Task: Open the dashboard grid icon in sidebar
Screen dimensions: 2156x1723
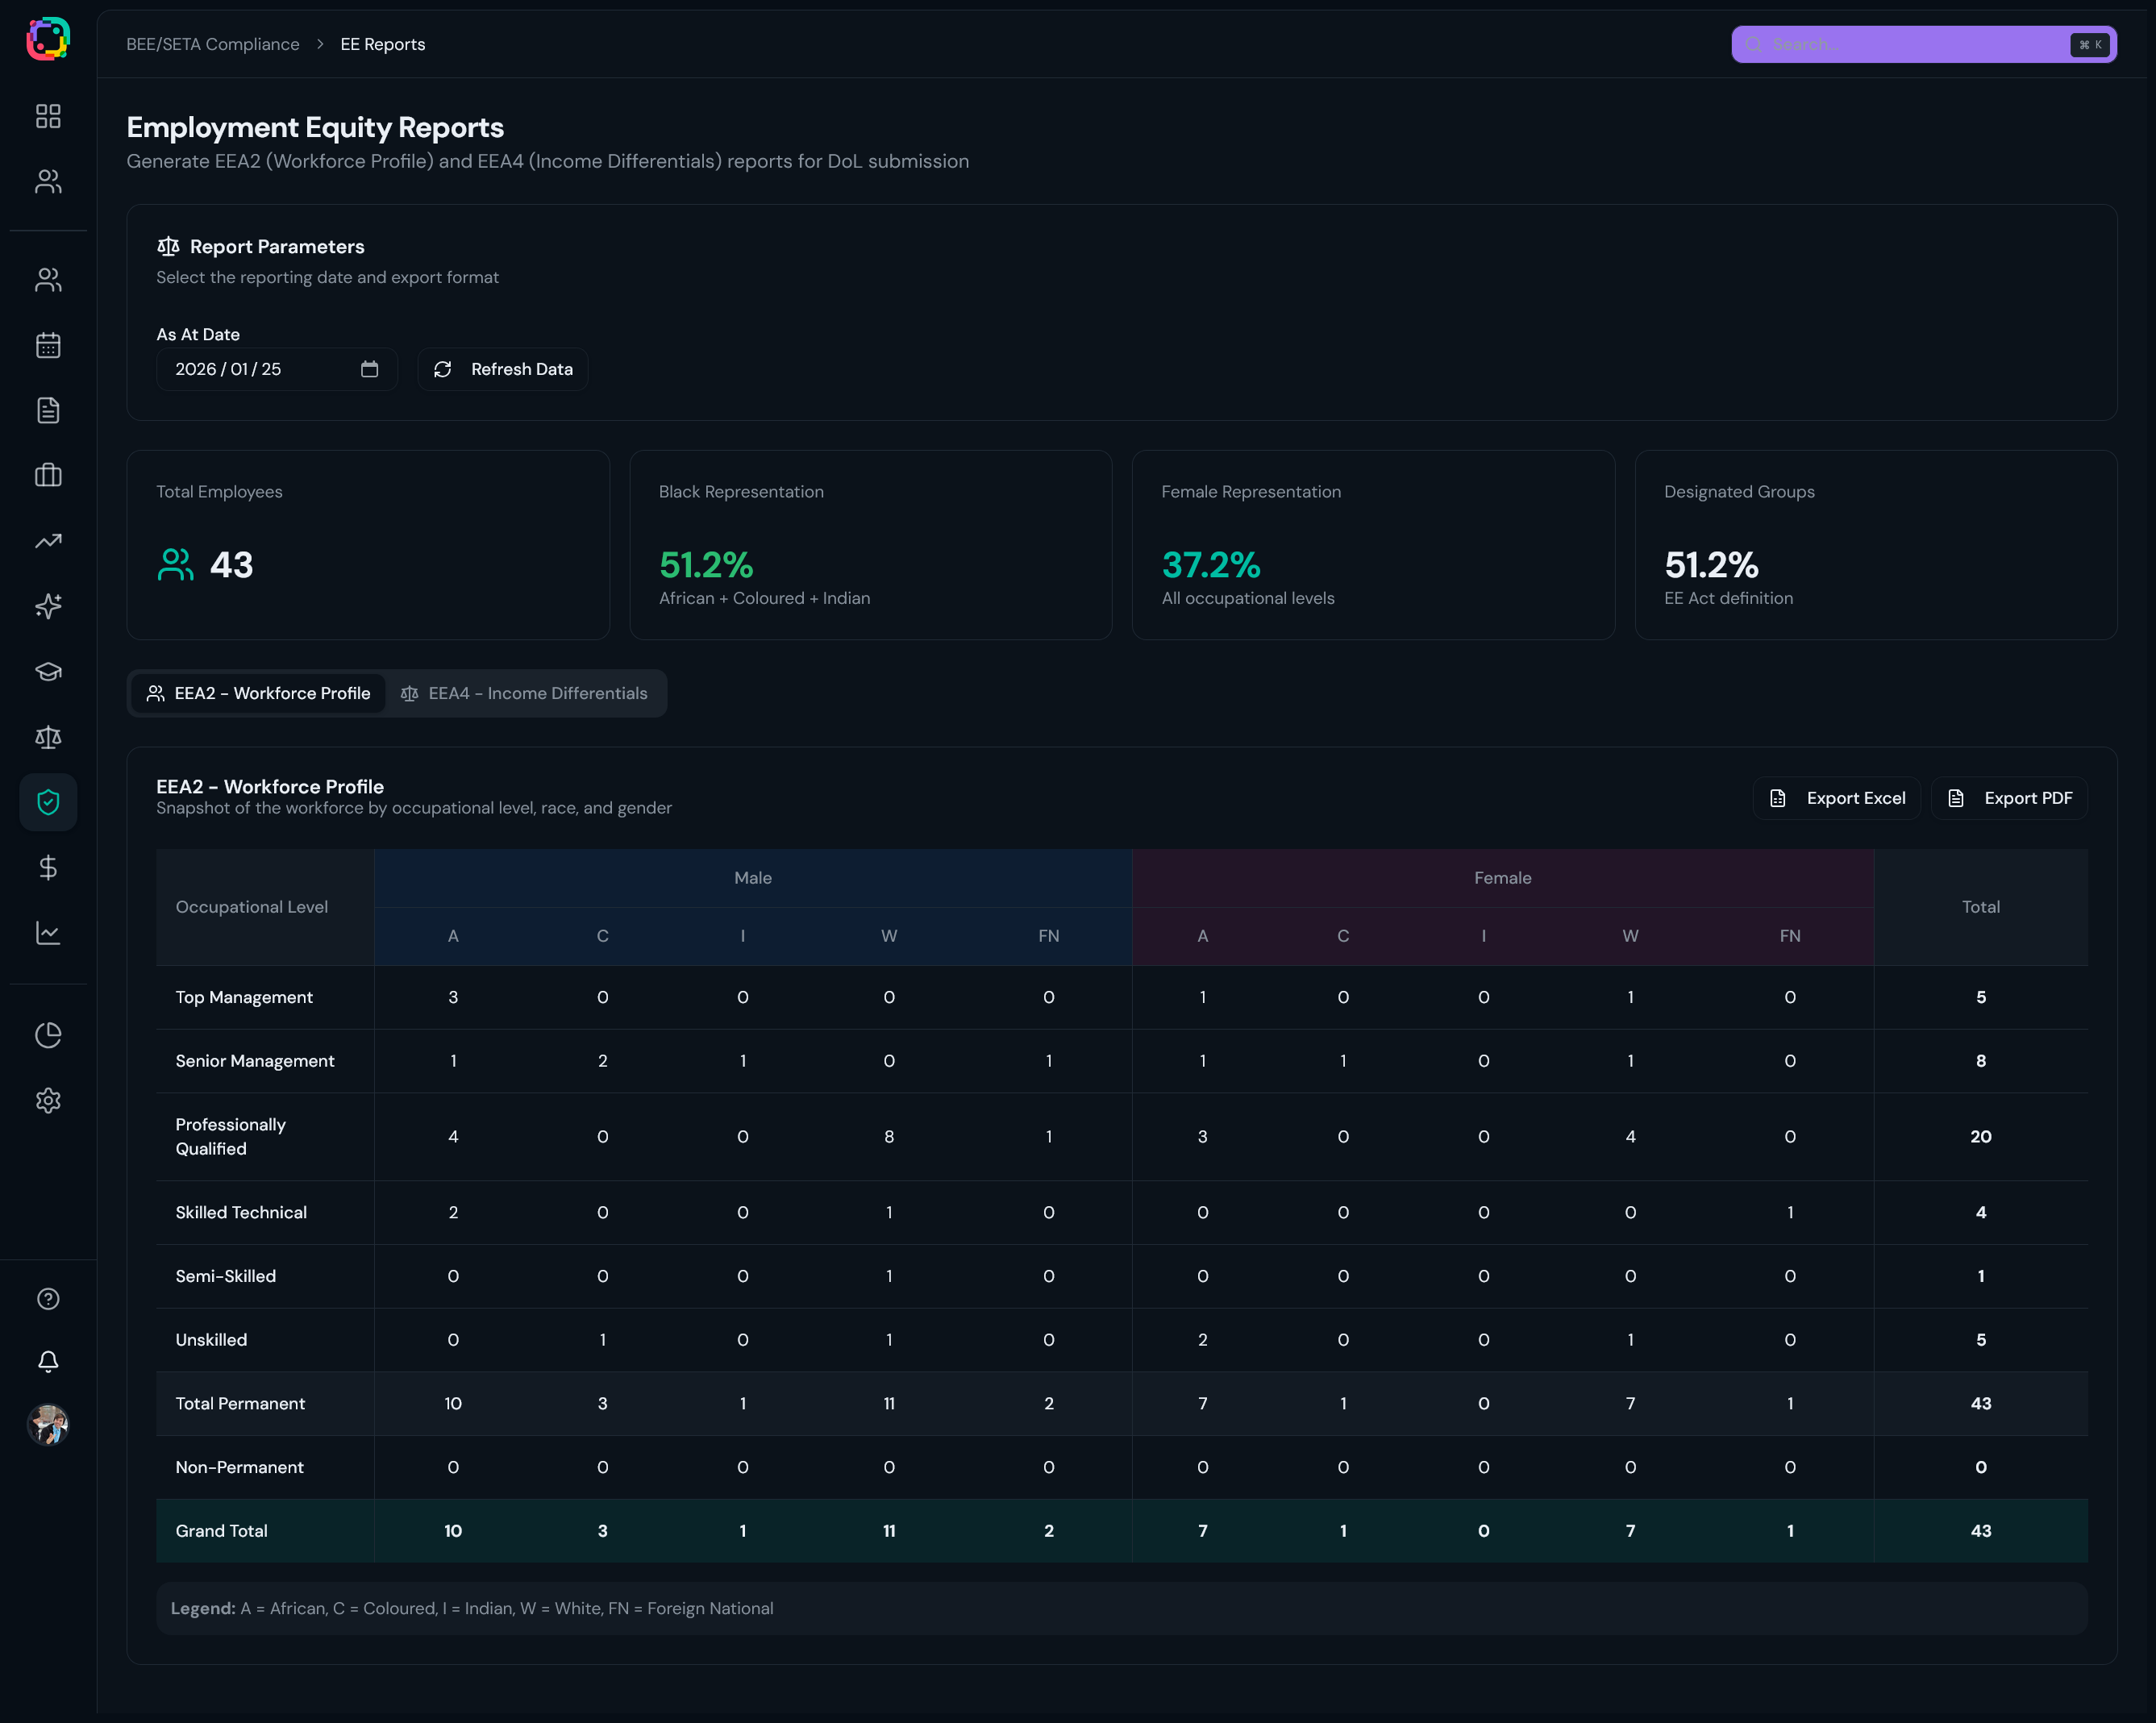Action: [48, 116]
